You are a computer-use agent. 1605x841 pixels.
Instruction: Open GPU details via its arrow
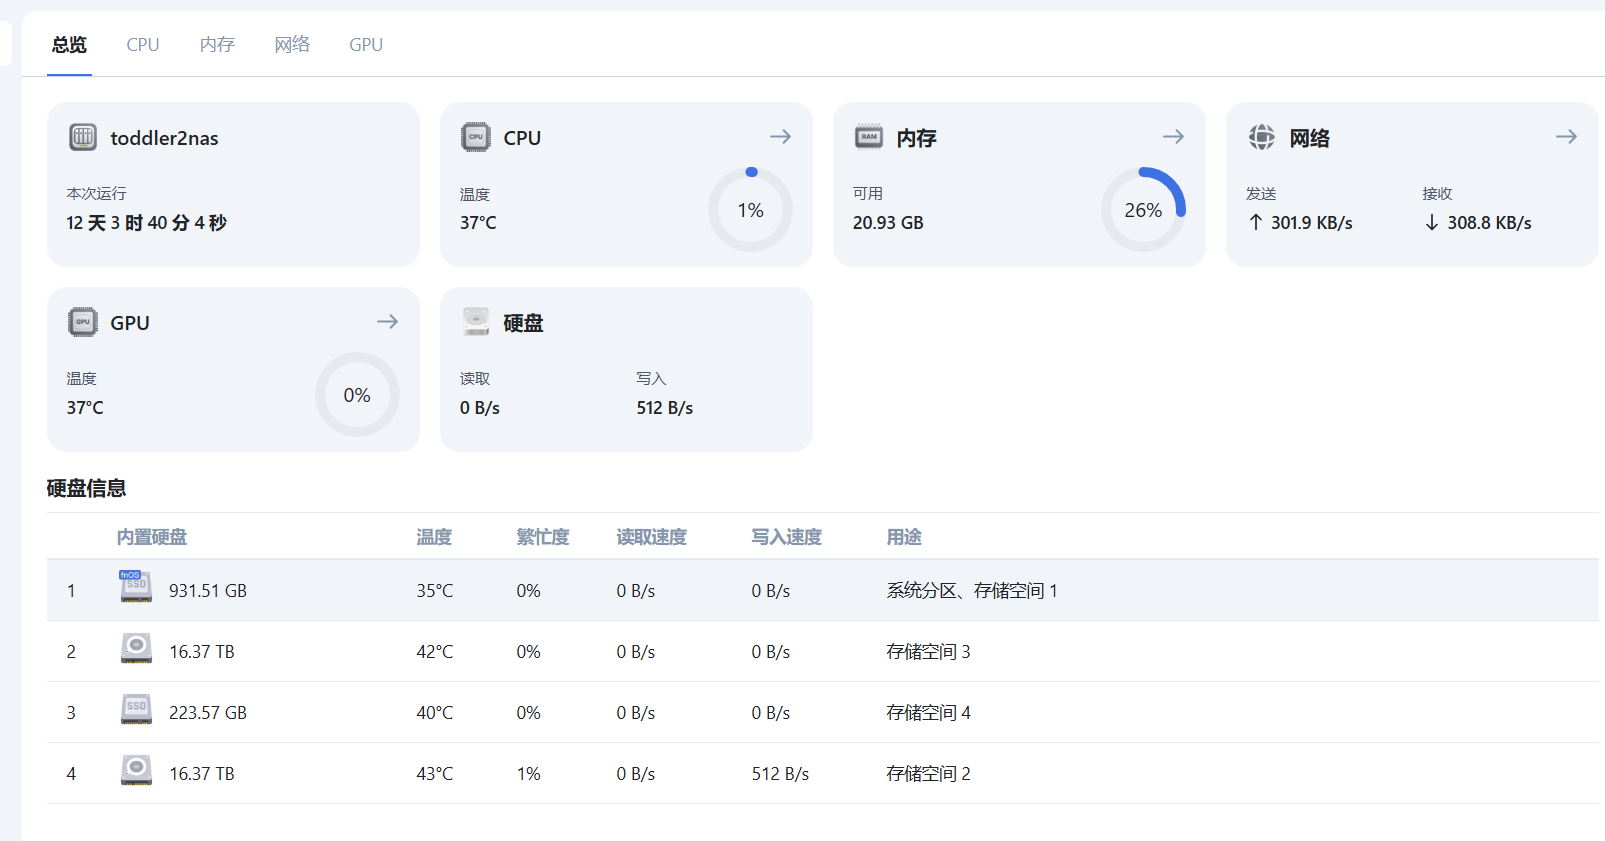[x=387, y=322]
